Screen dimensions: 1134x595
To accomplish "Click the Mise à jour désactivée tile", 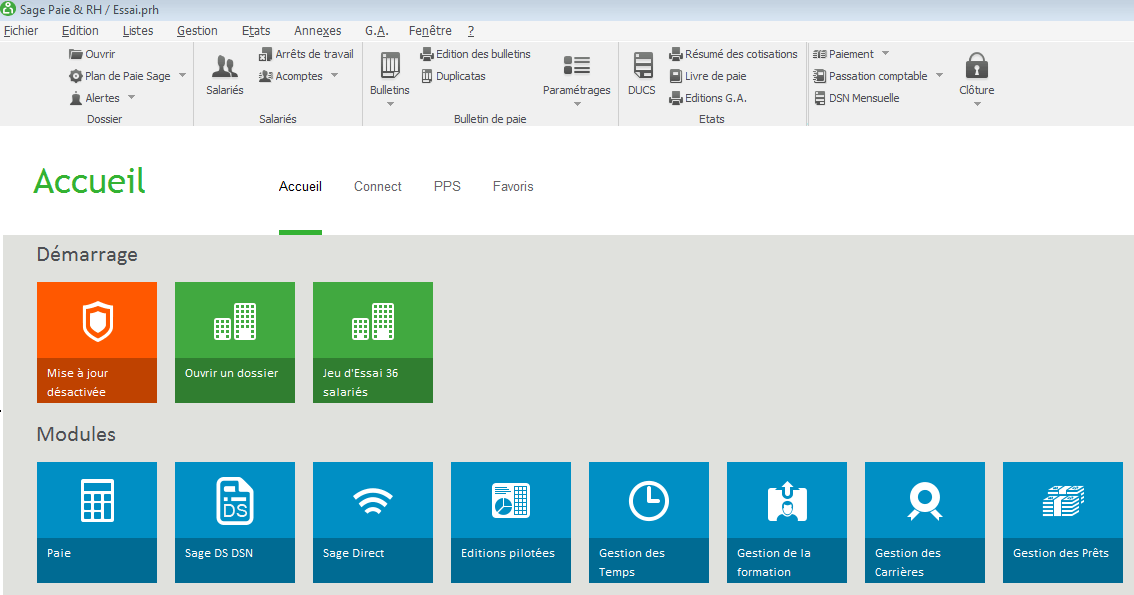I will coord(97,341).
